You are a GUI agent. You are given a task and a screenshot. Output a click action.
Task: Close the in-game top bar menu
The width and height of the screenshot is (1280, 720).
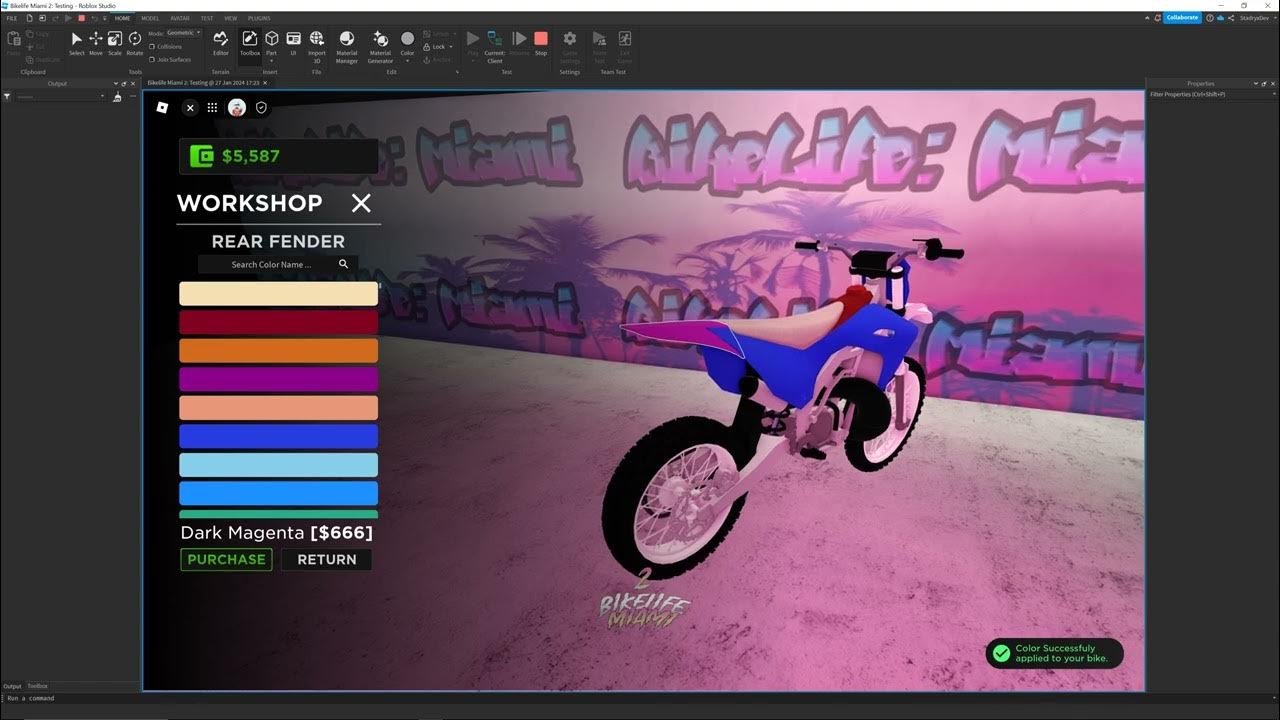pos(190,107)
